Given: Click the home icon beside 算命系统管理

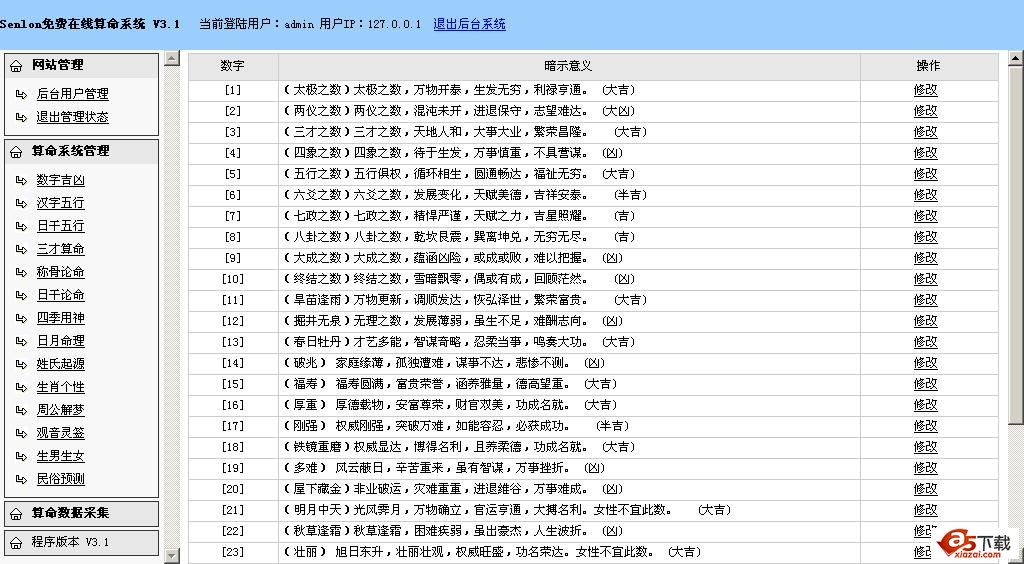Looking at the screenshot, I should (x=17, y=152).
